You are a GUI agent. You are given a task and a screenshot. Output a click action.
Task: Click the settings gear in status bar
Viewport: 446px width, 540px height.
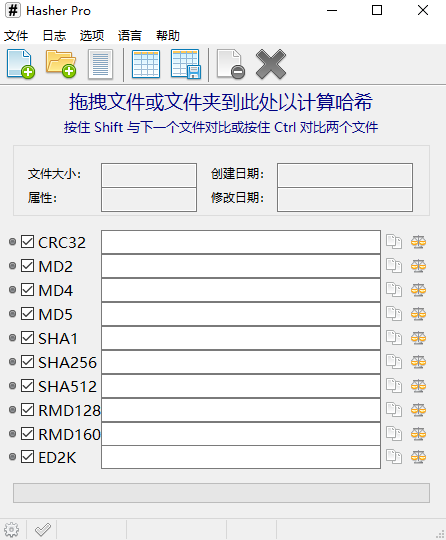coord(11,529)
